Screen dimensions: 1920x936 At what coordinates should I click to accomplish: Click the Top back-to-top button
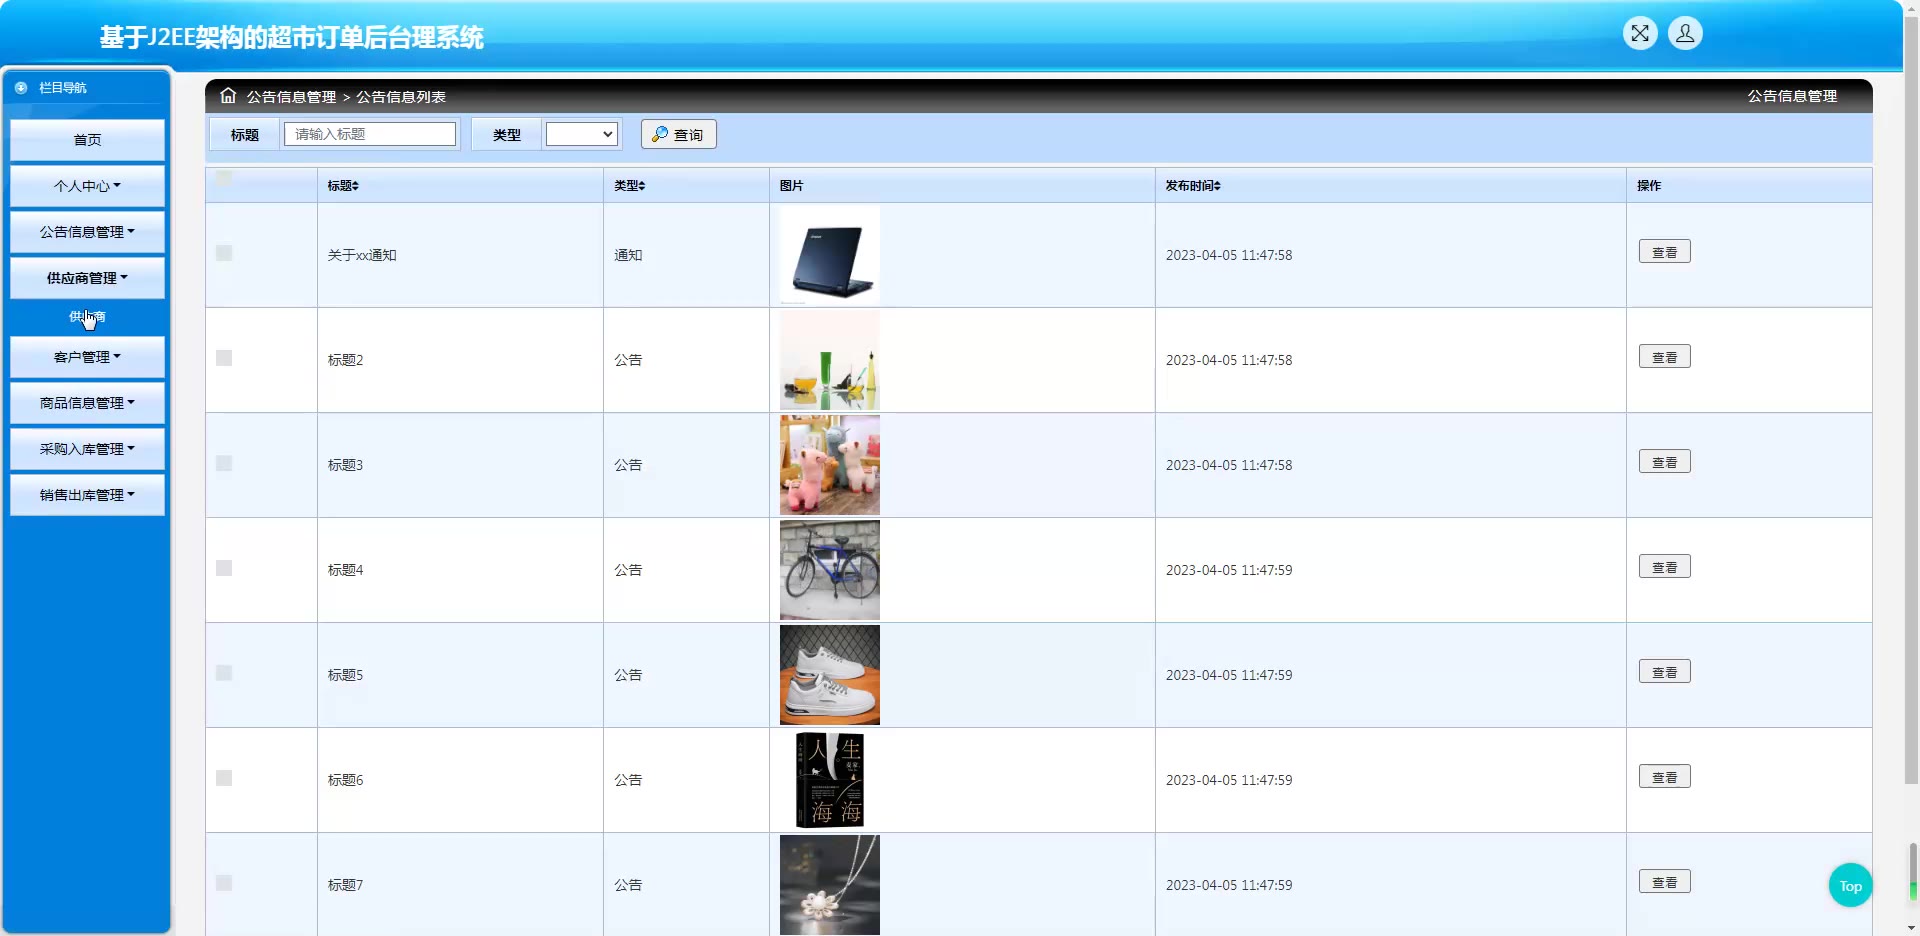1850,885
